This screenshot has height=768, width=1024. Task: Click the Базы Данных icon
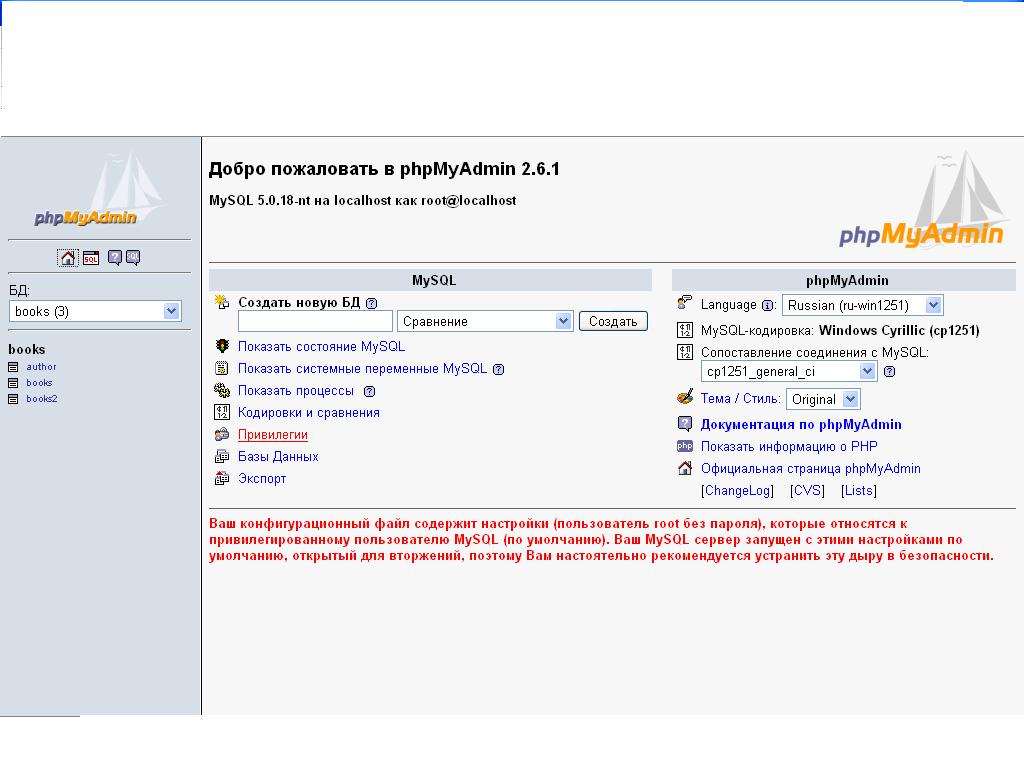click(222, 456)
